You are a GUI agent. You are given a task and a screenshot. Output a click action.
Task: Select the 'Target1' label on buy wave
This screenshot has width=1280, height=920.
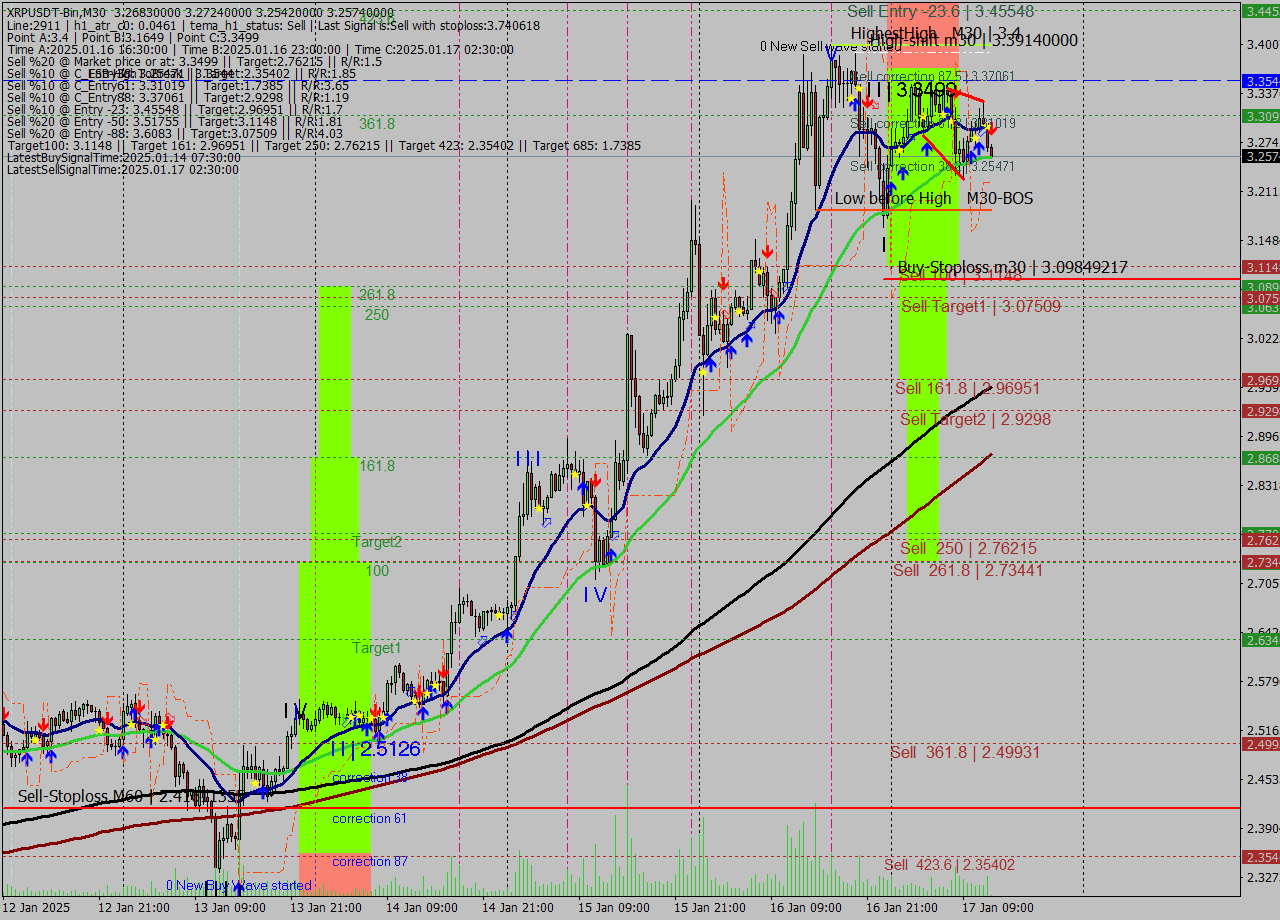(x=377, y=648)
